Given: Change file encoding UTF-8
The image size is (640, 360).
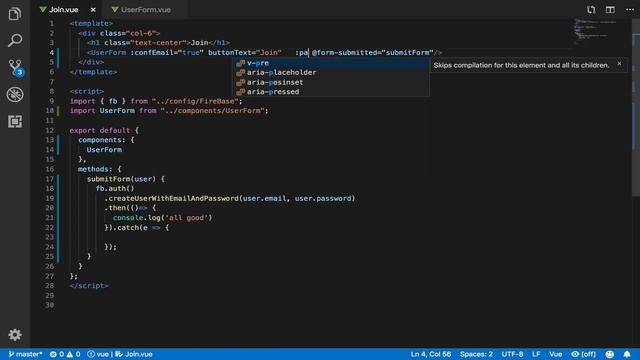Looking at the screenshot, I should pyautogui.click(x=512, y=354).
